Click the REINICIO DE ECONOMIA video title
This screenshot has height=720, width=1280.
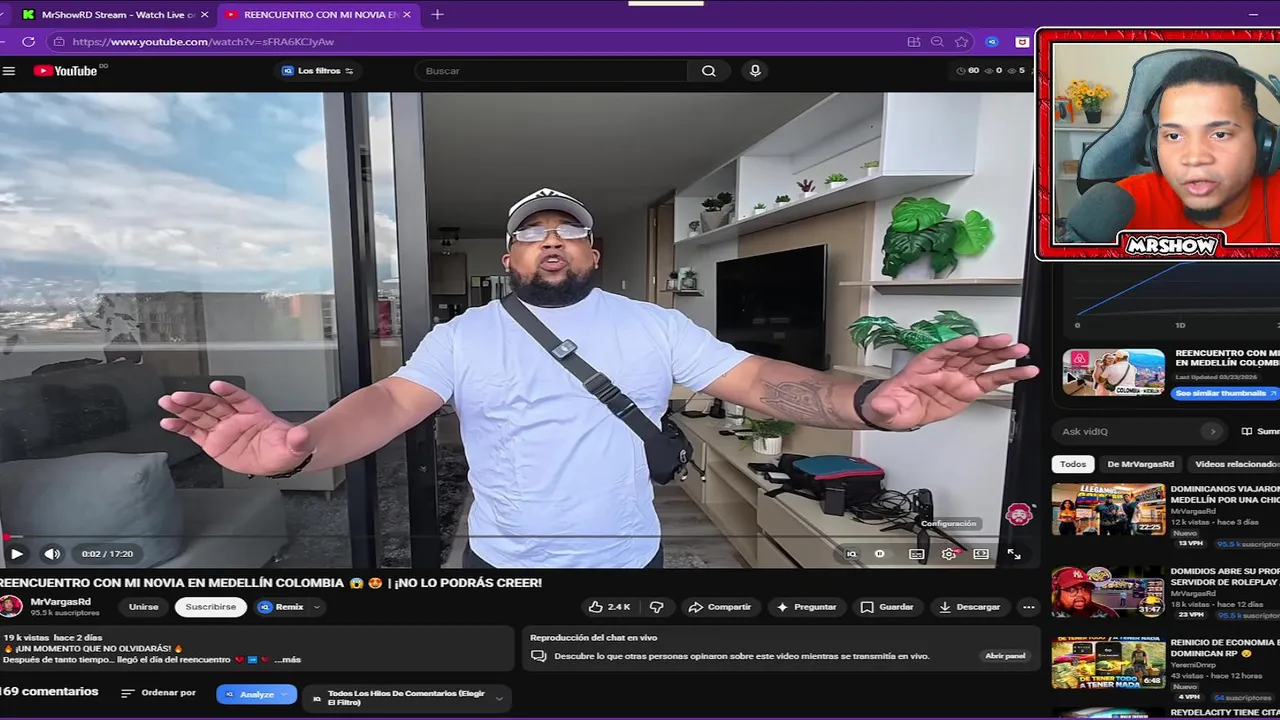pyautogui.click(x=1225, y=648)
